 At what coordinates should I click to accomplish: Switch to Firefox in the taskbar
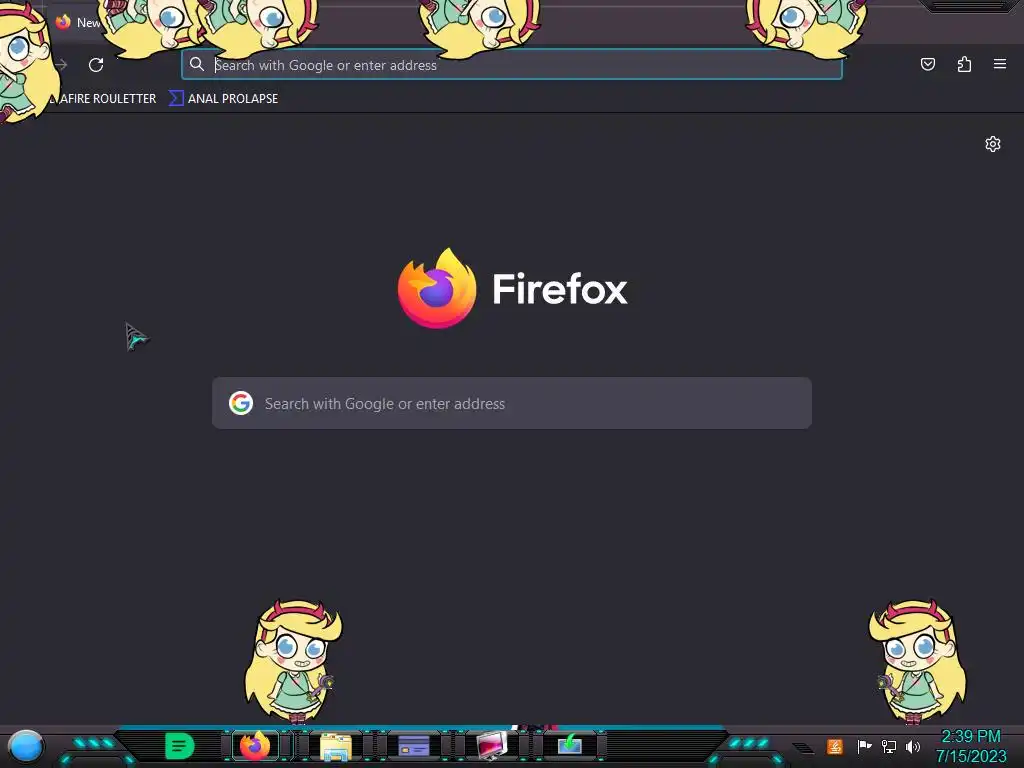click(x=255, y=746)
